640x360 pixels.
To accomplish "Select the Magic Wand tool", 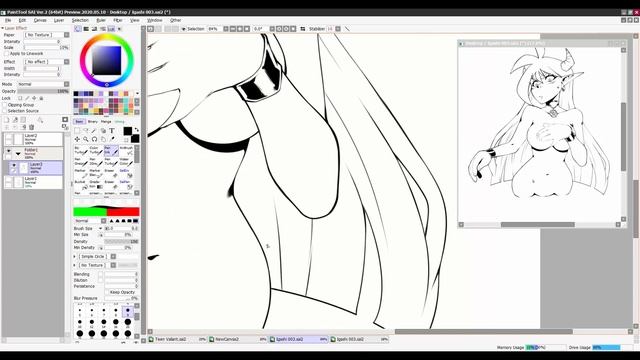I will click(x=94, y=131).
